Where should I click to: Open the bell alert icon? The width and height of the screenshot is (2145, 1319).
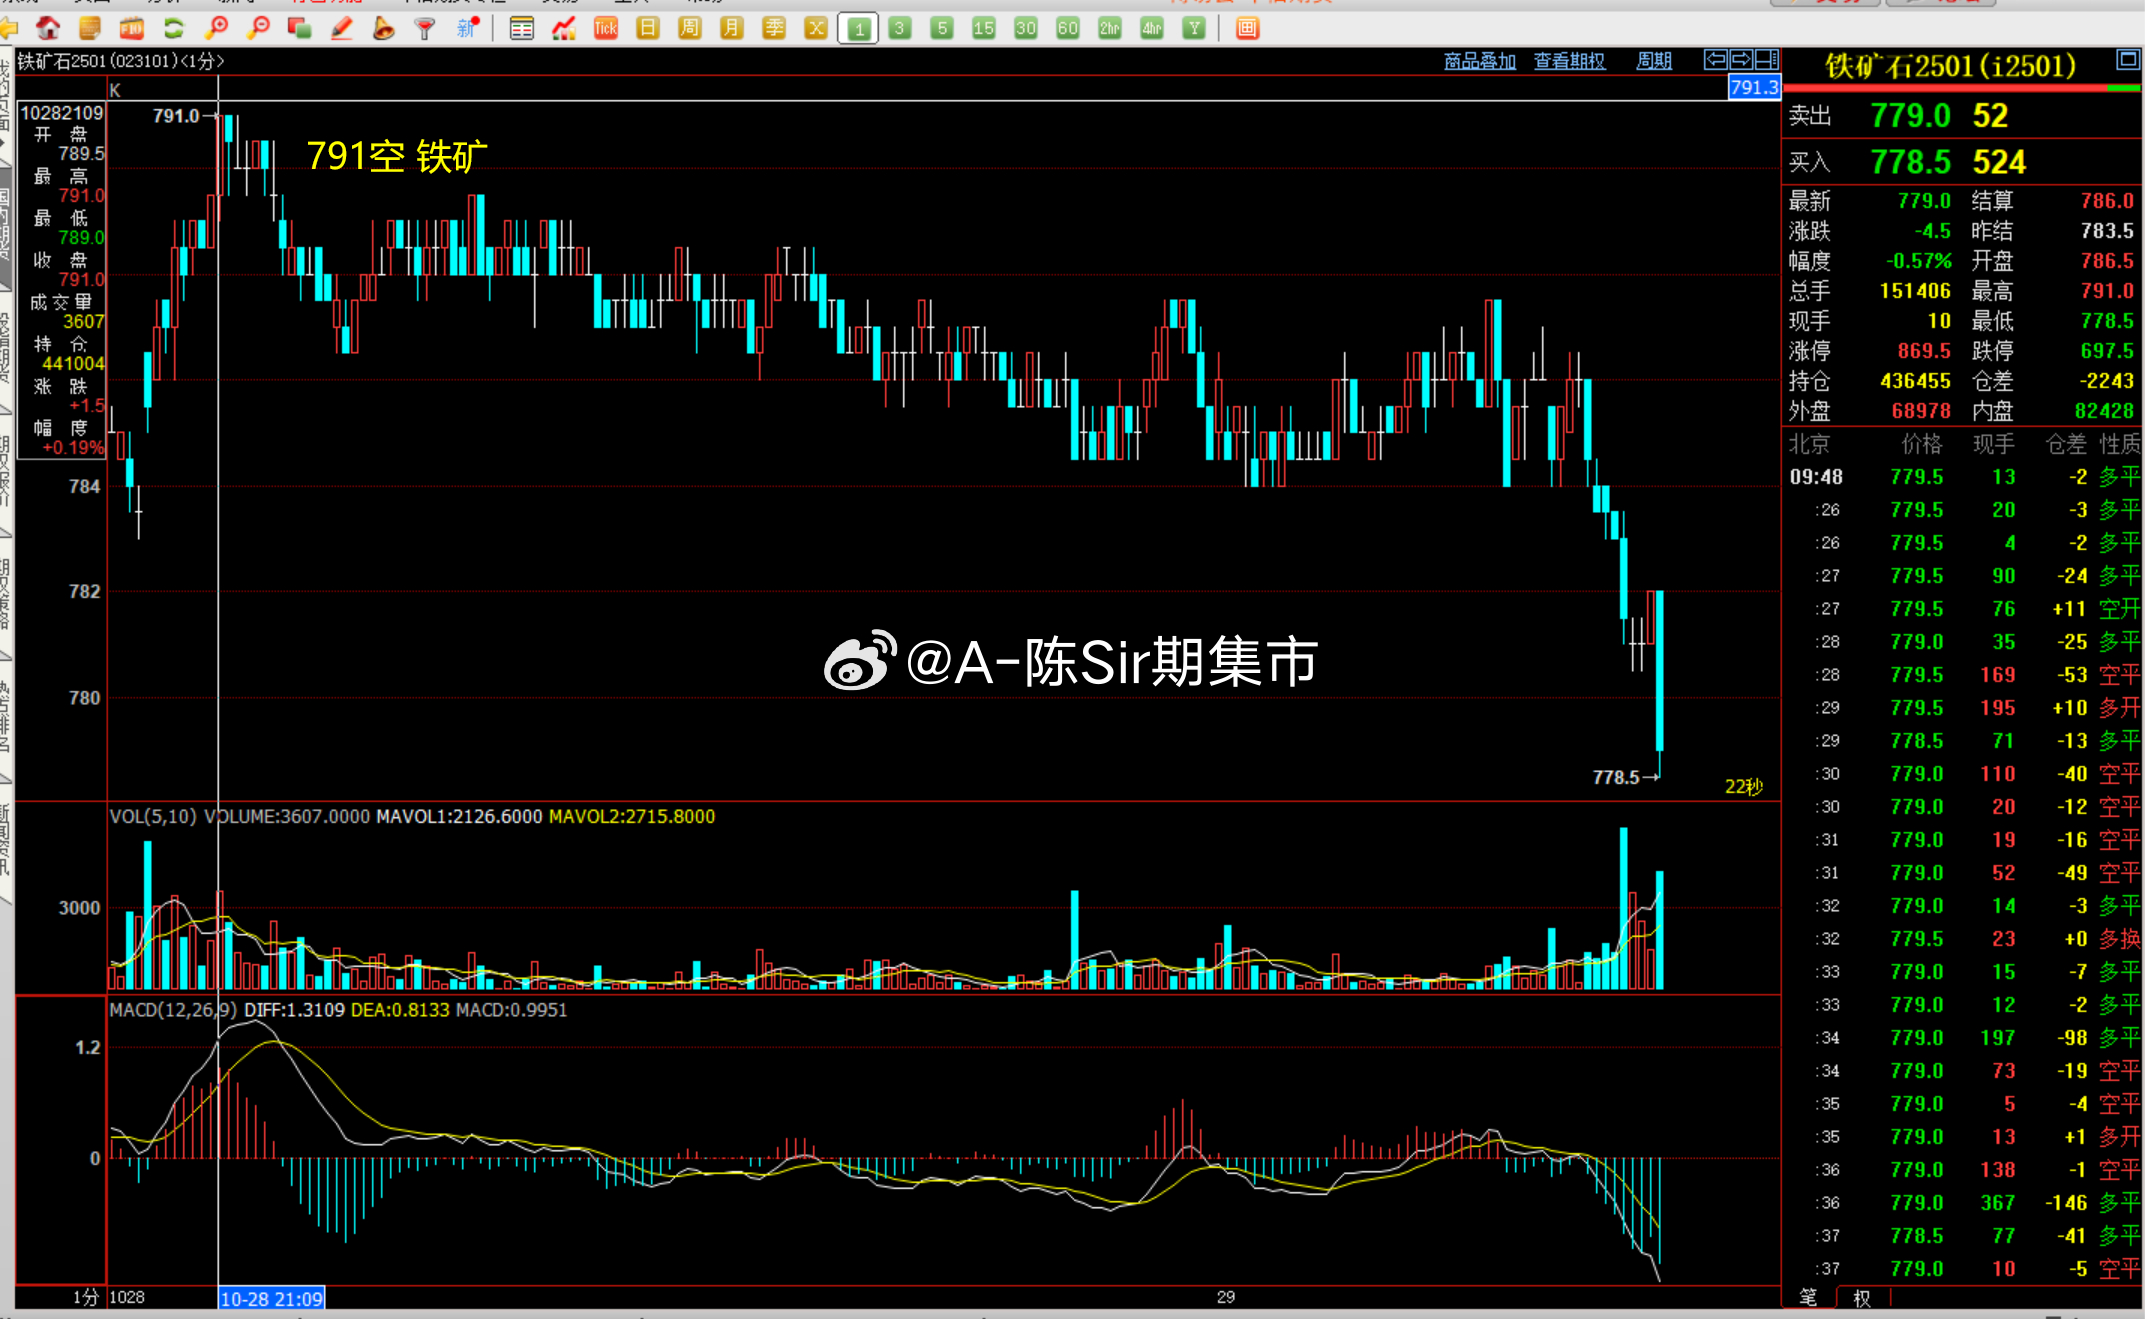pos(383,29)
